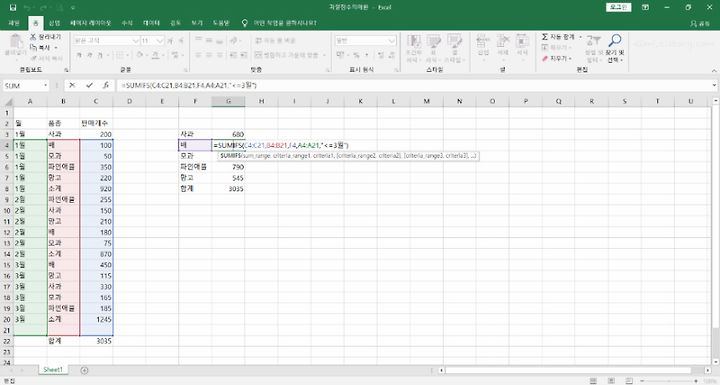Image resolution: width=720 pixels, height=385 pixels.
Task: Click cell C20 with value 1245
Action: coord(96,319)
